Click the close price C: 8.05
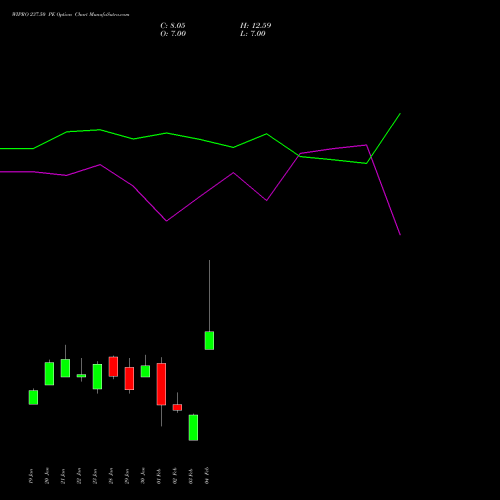This screenshot has width=500, height=500. pyautogui.click(x=173, y=25)
